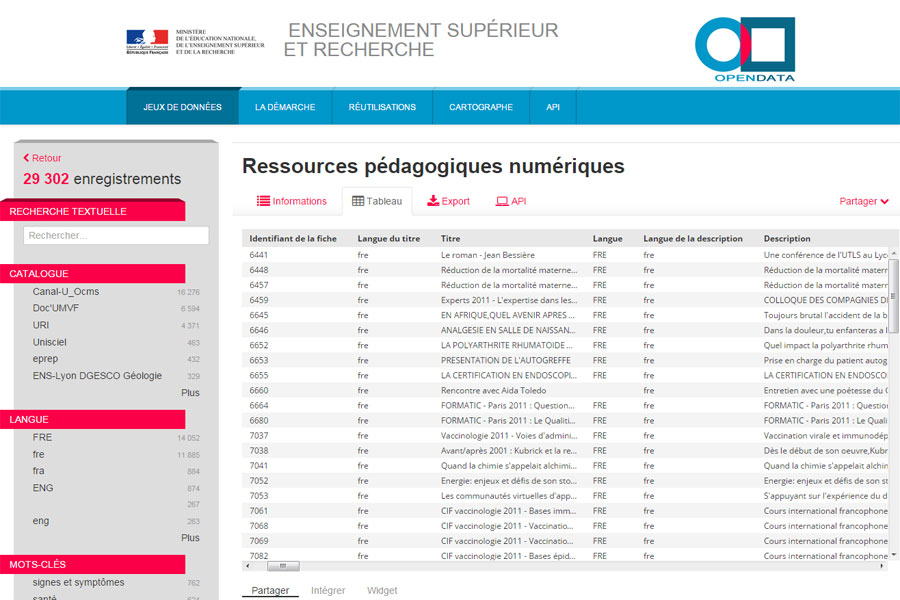Go to Réutilisations page
This screenshot has height=600, width=900.
(382, 107)
